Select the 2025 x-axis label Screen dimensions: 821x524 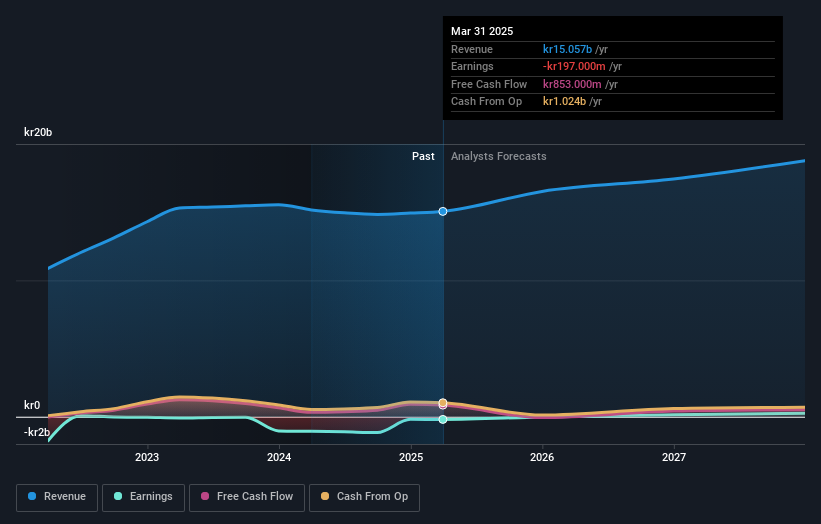pyautogui.click(x=411, y=458)
